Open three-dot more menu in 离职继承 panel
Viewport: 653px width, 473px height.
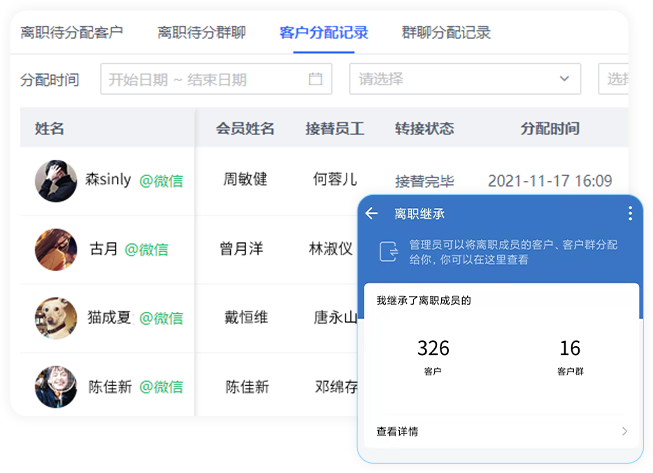click(x=630, y=213)
